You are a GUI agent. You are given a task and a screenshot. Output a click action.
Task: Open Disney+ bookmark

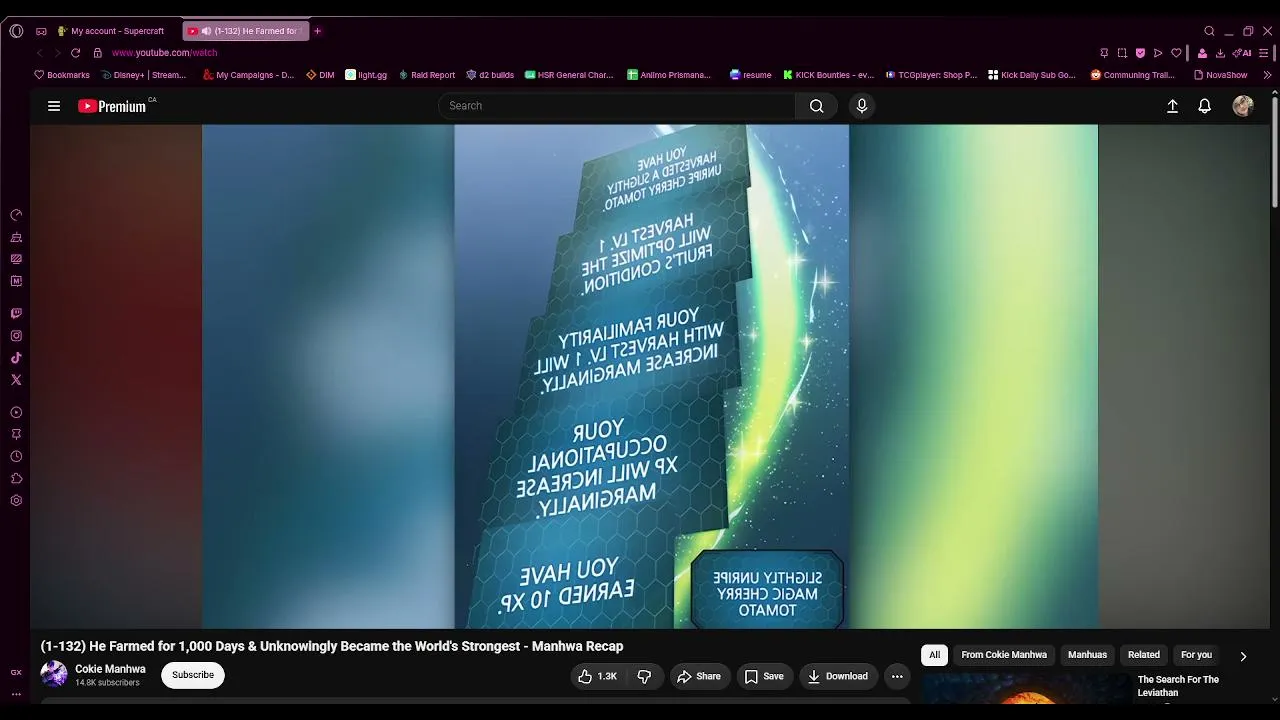click(144, 75)
